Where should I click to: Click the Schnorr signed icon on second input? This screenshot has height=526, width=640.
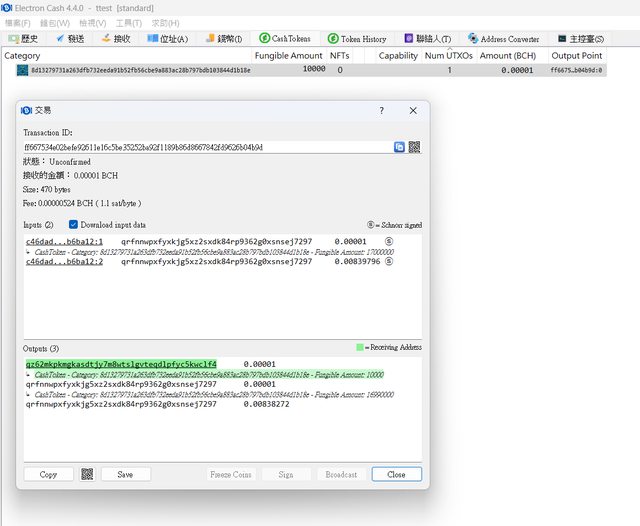click(x=389, y=262)
